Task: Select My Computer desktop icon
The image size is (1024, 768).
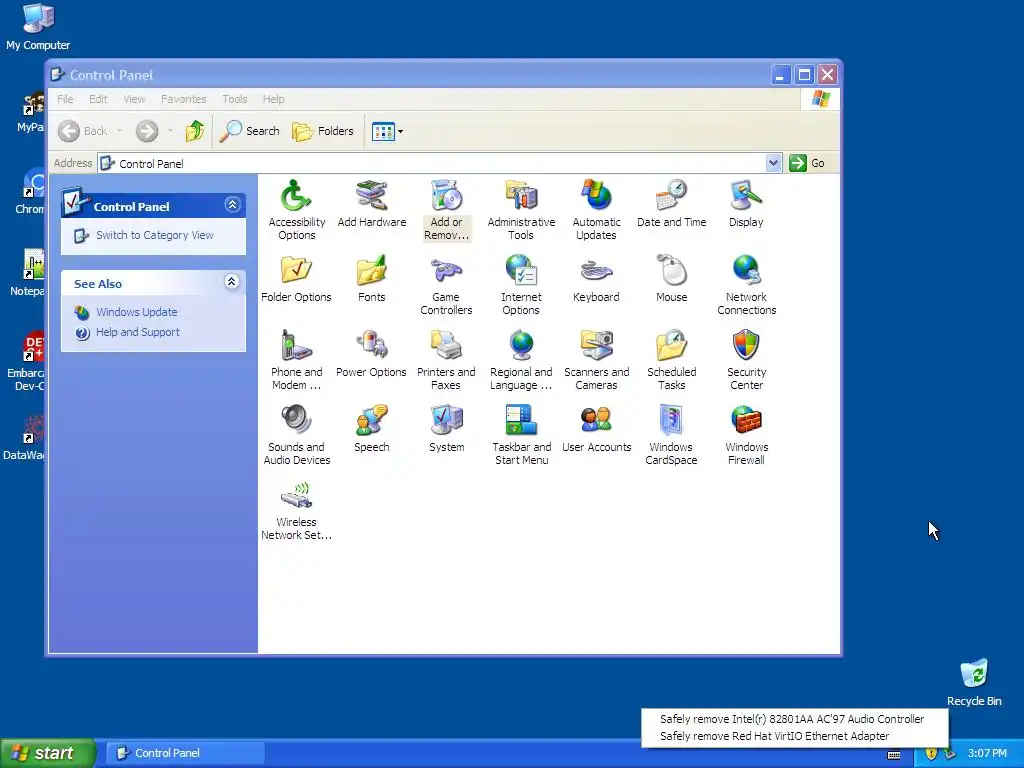Action: point(38,27)
